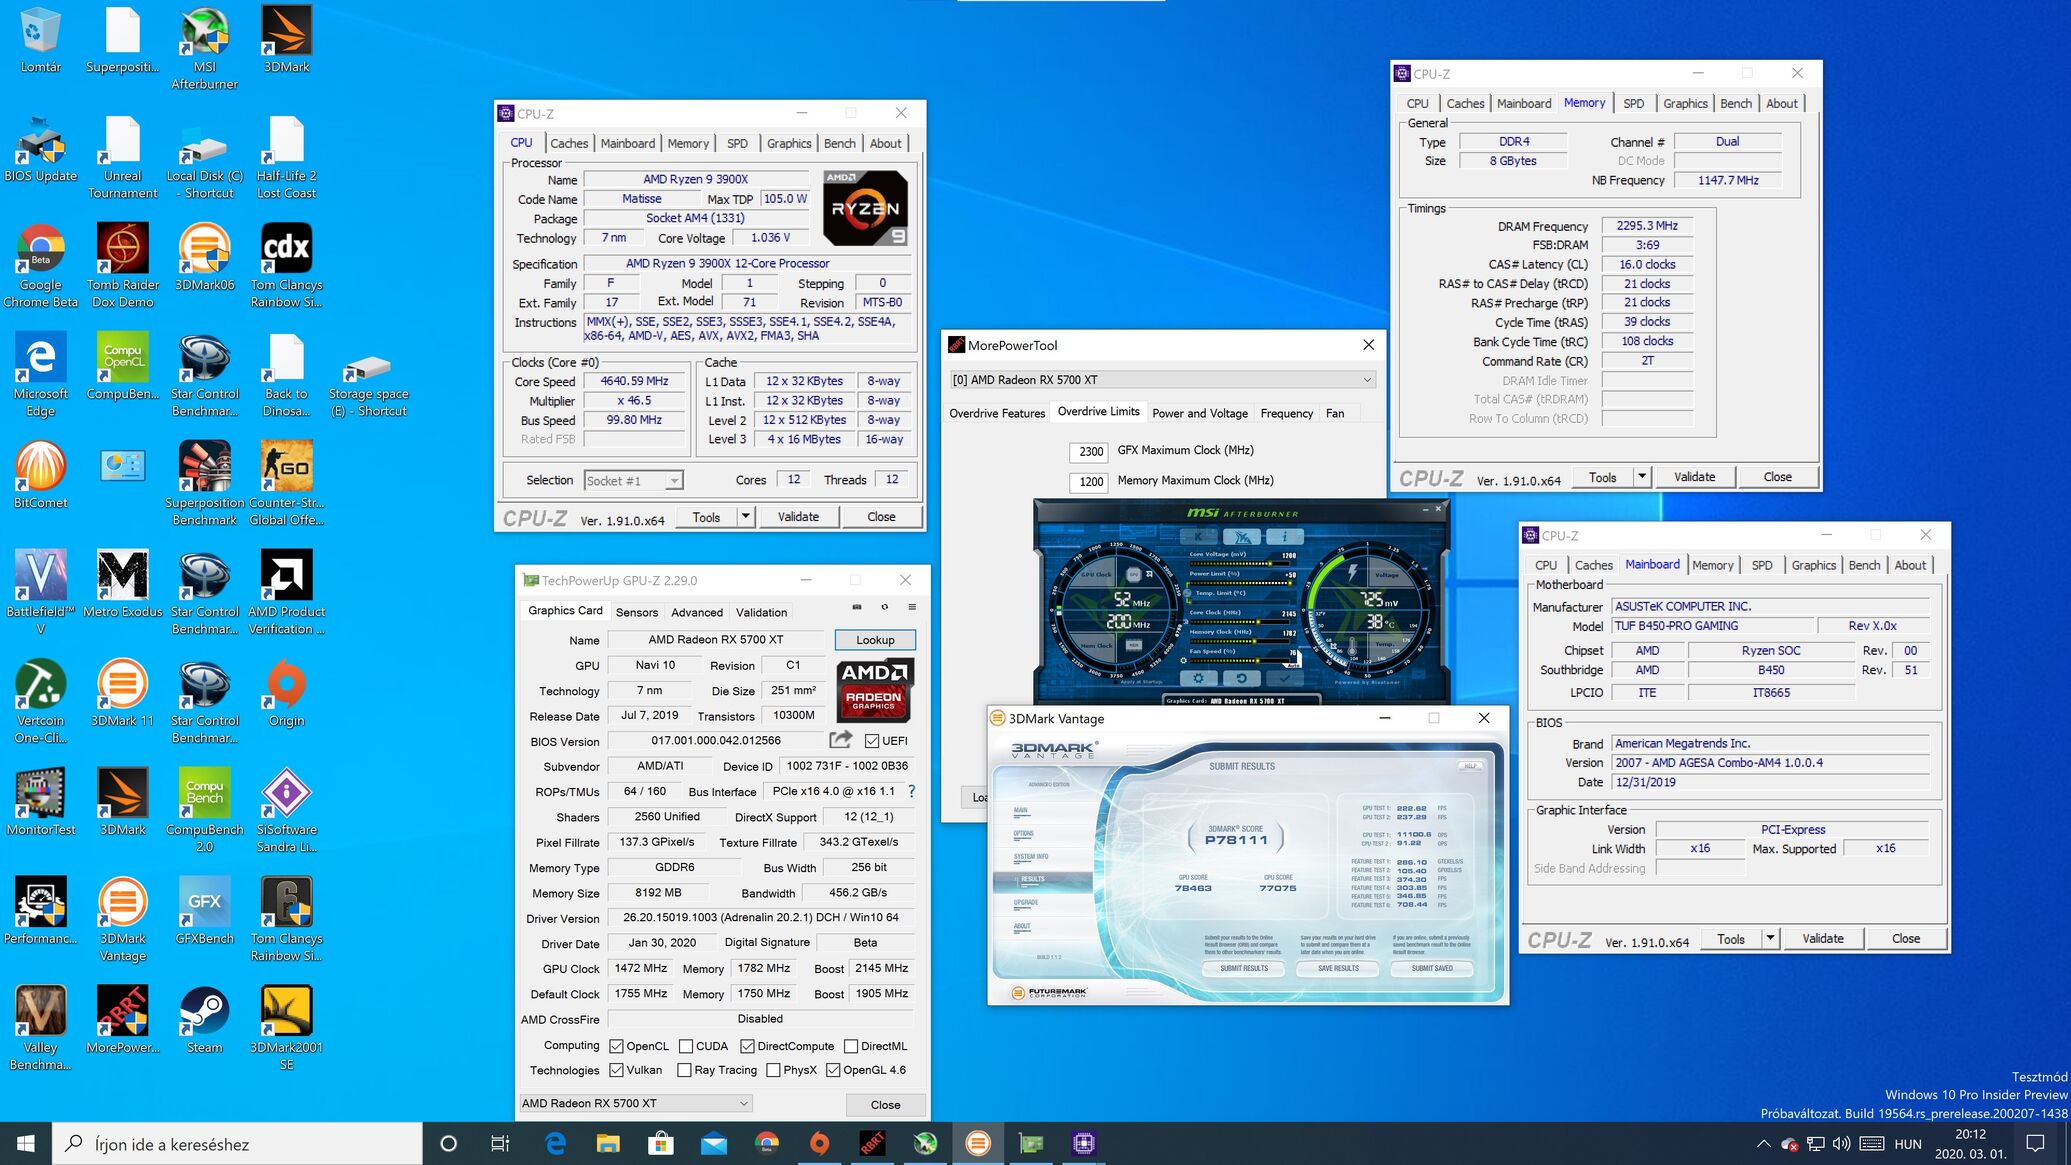
Task: Open the Advanced tab in GPU-Z
Action: (x=697, y=612)
